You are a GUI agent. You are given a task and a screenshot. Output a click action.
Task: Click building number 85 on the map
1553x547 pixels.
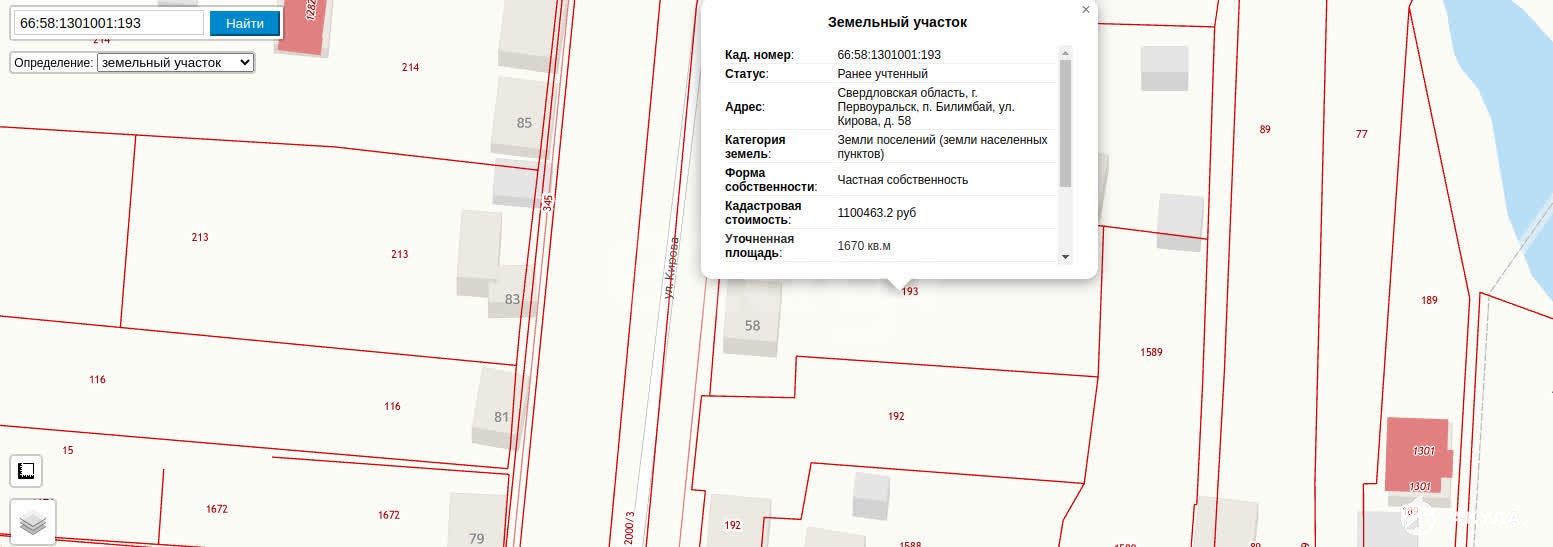pyautogui.click(x=524, y=122)
